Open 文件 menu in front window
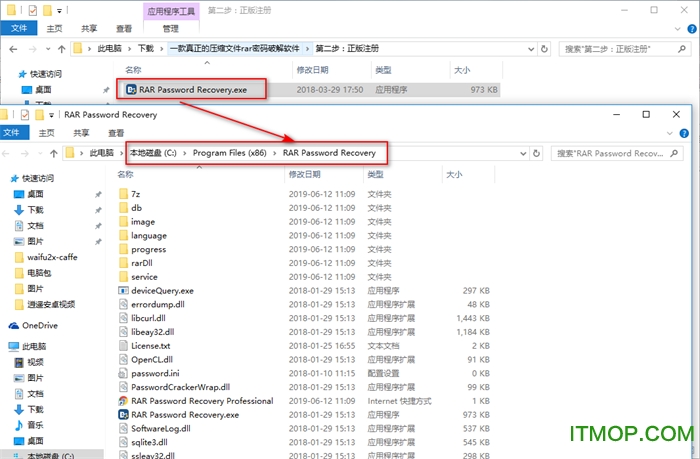The height and width of the screenshot is (459, 700). point(12,133)
